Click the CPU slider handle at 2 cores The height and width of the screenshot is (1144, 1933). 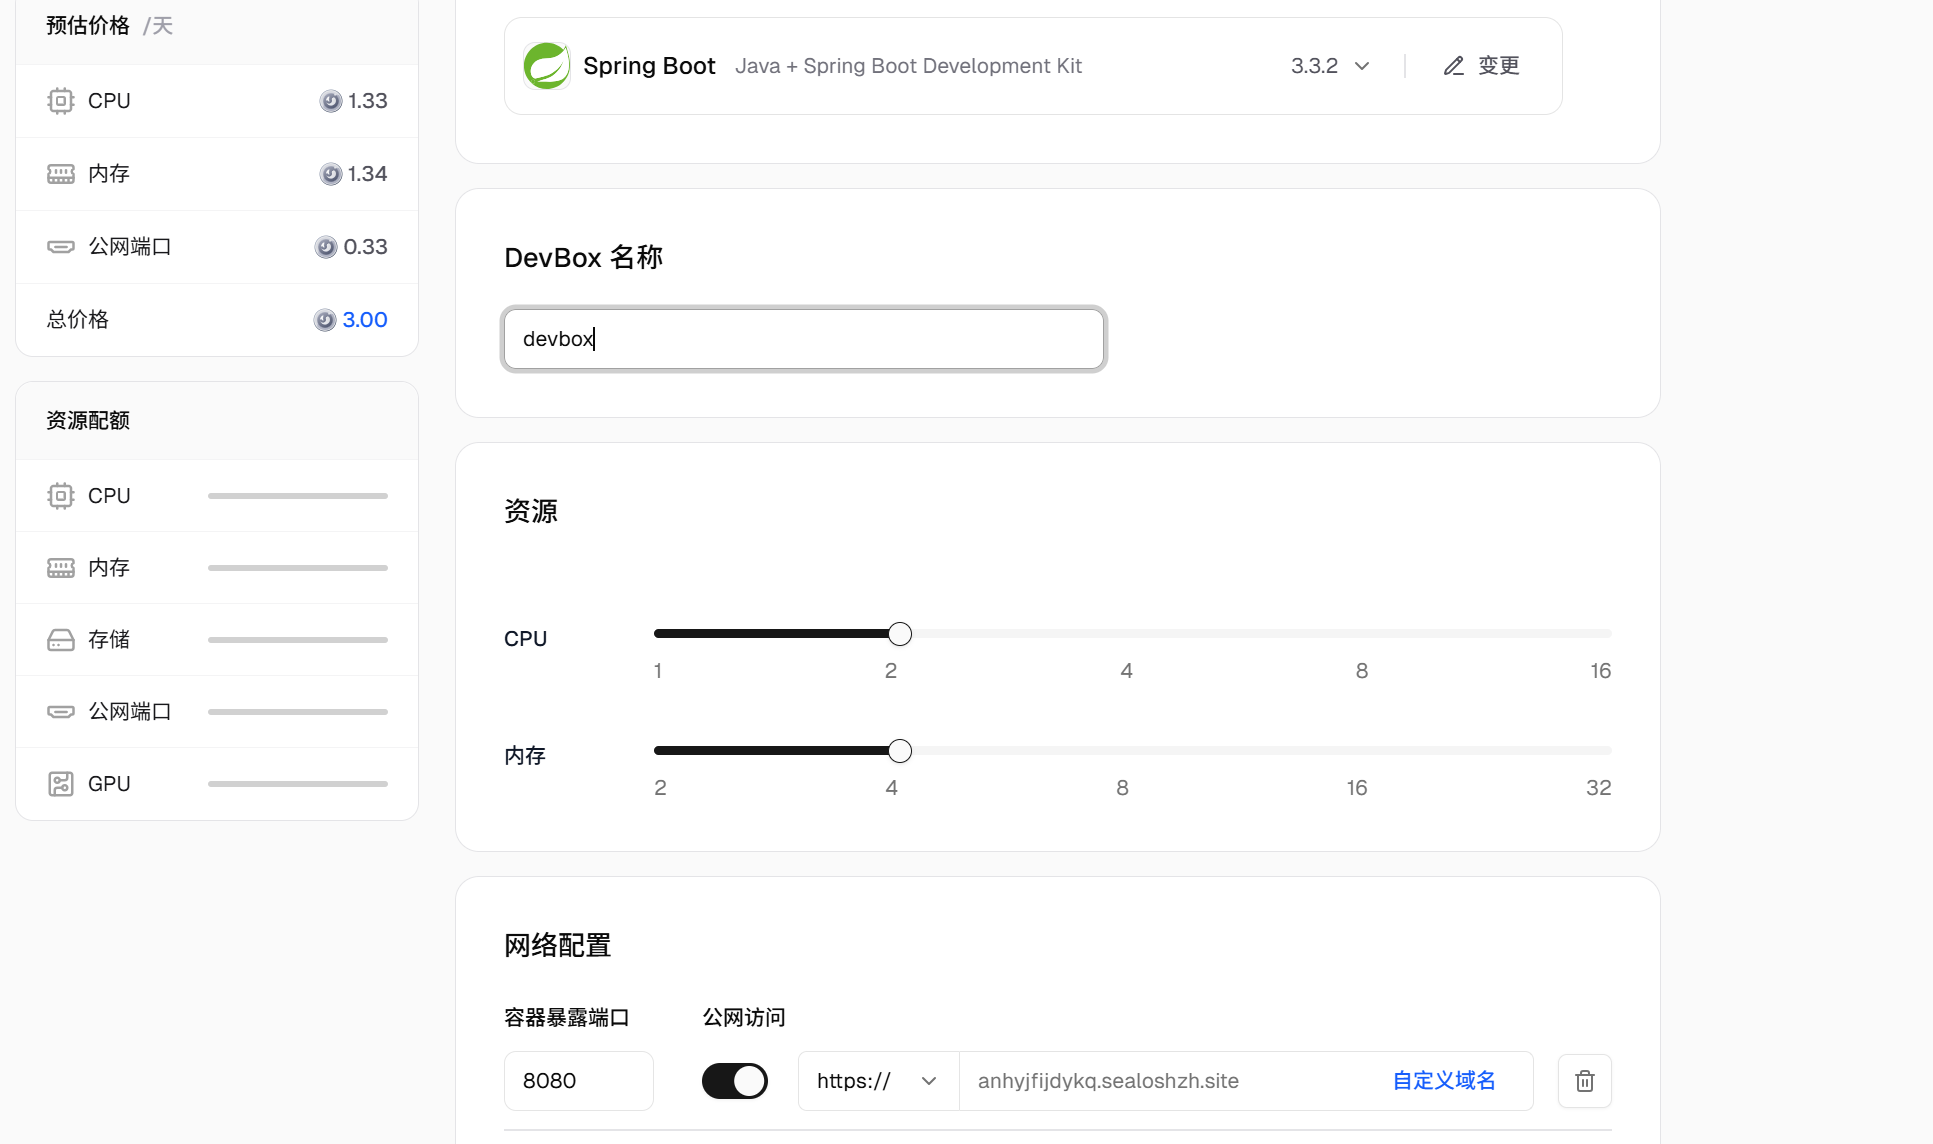[x=899, y=633]
